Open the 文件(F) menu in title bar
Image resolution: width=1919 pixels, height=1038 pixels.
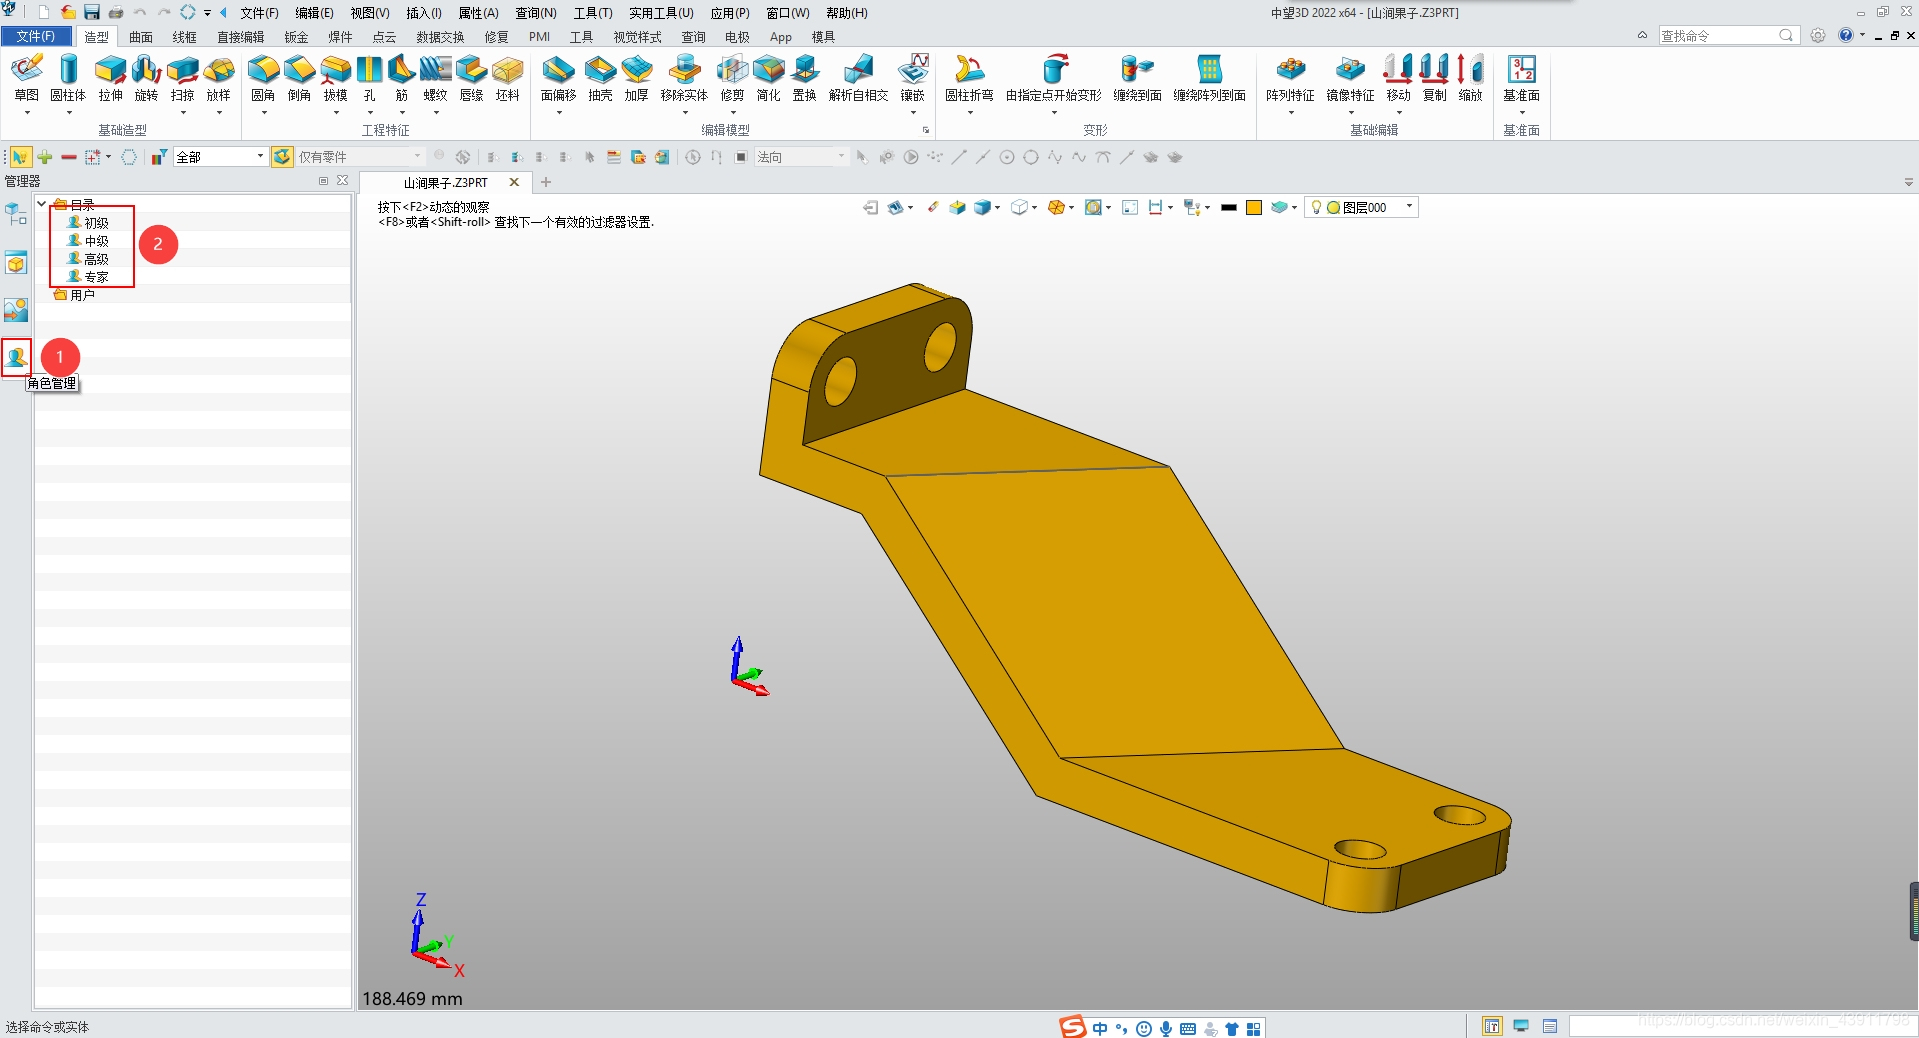(259, 13)
